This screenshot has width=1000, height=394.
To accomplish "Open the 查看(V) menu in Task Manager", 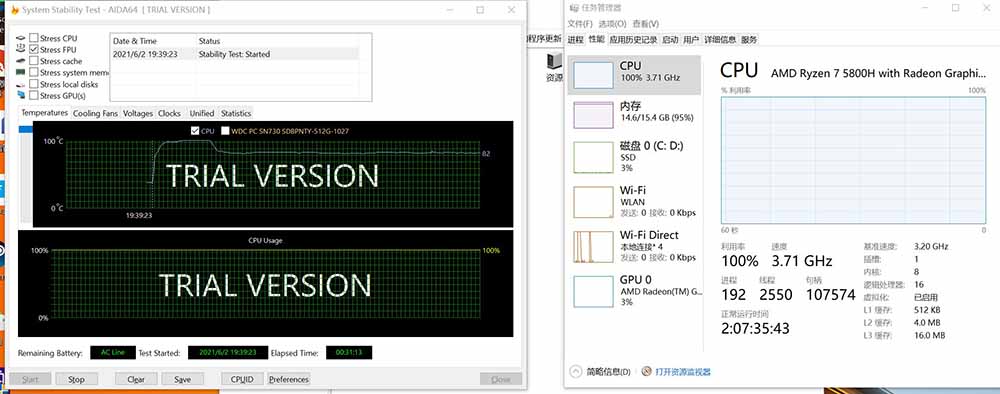I will (x=645, y=24).
